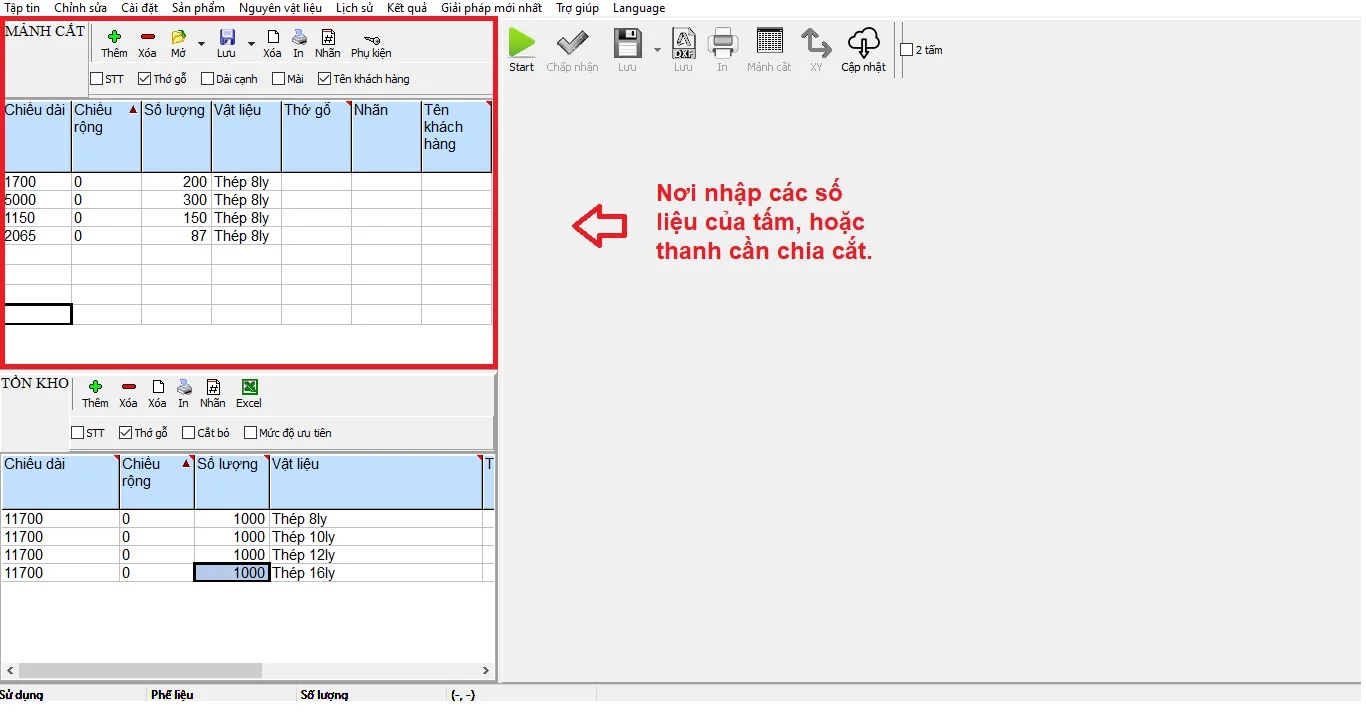The height and width of the screenshot is (726, 1366).
Task: Click the Start icon to begin cutting optimization
Action: (521, 44)
